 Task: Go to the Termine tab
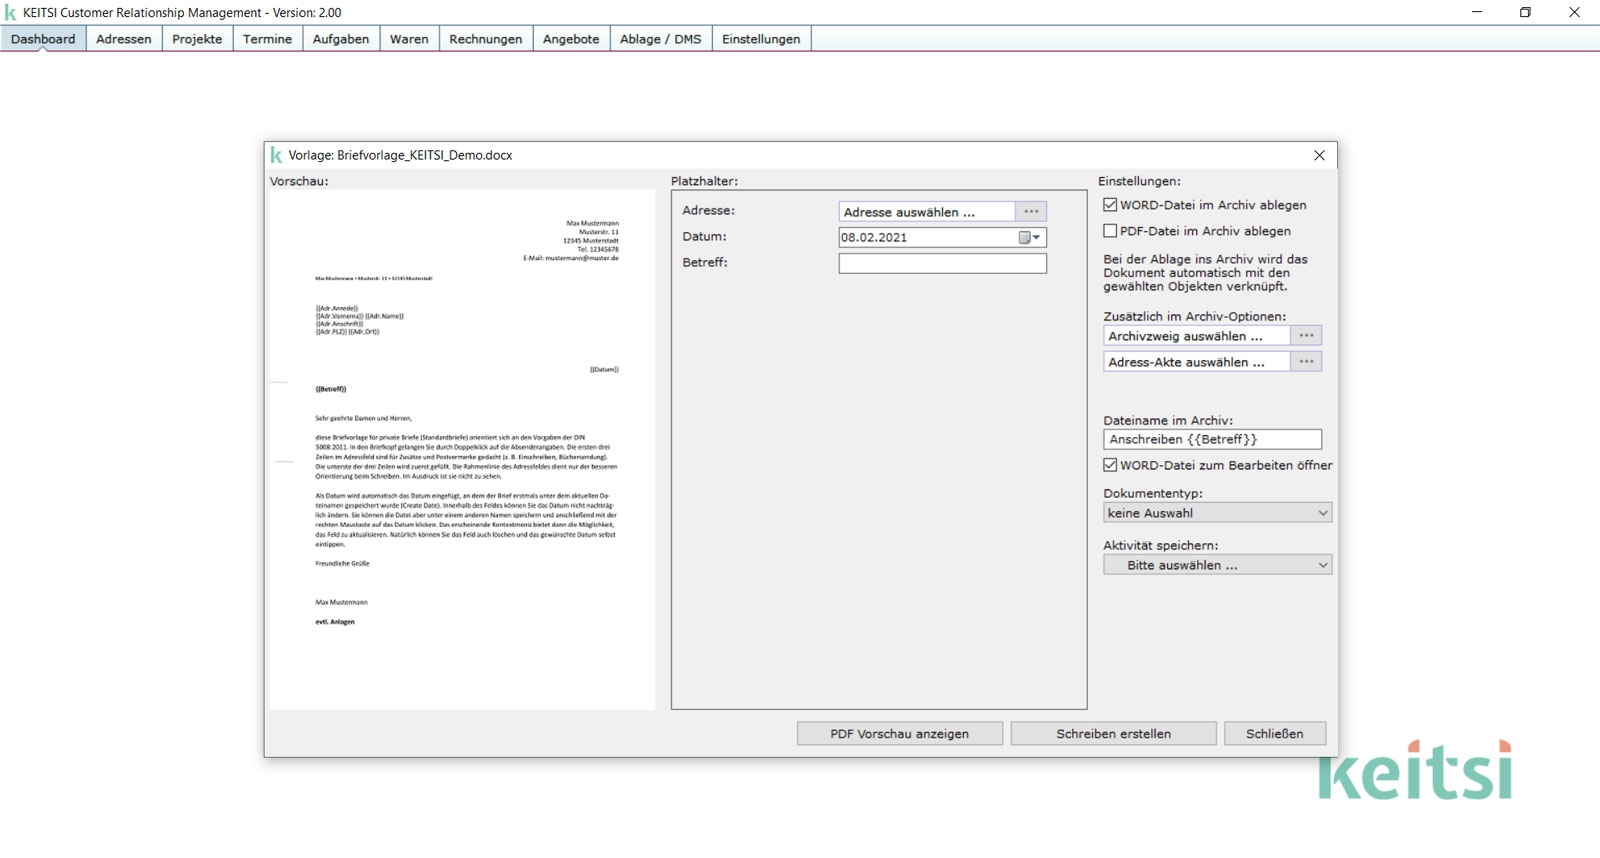click(267, 39)
